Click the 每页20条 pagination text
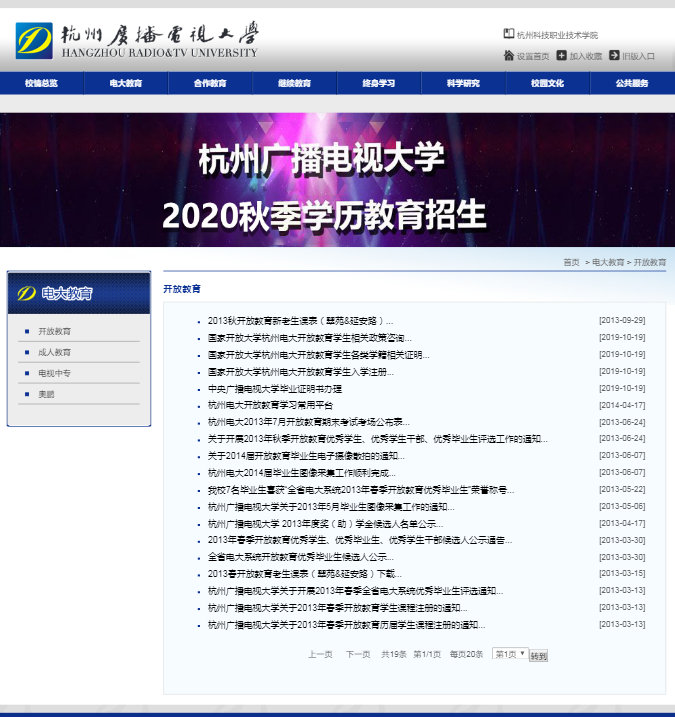This screenshot has width=675, height=717. pyautogui.click(x=466, y=654)
